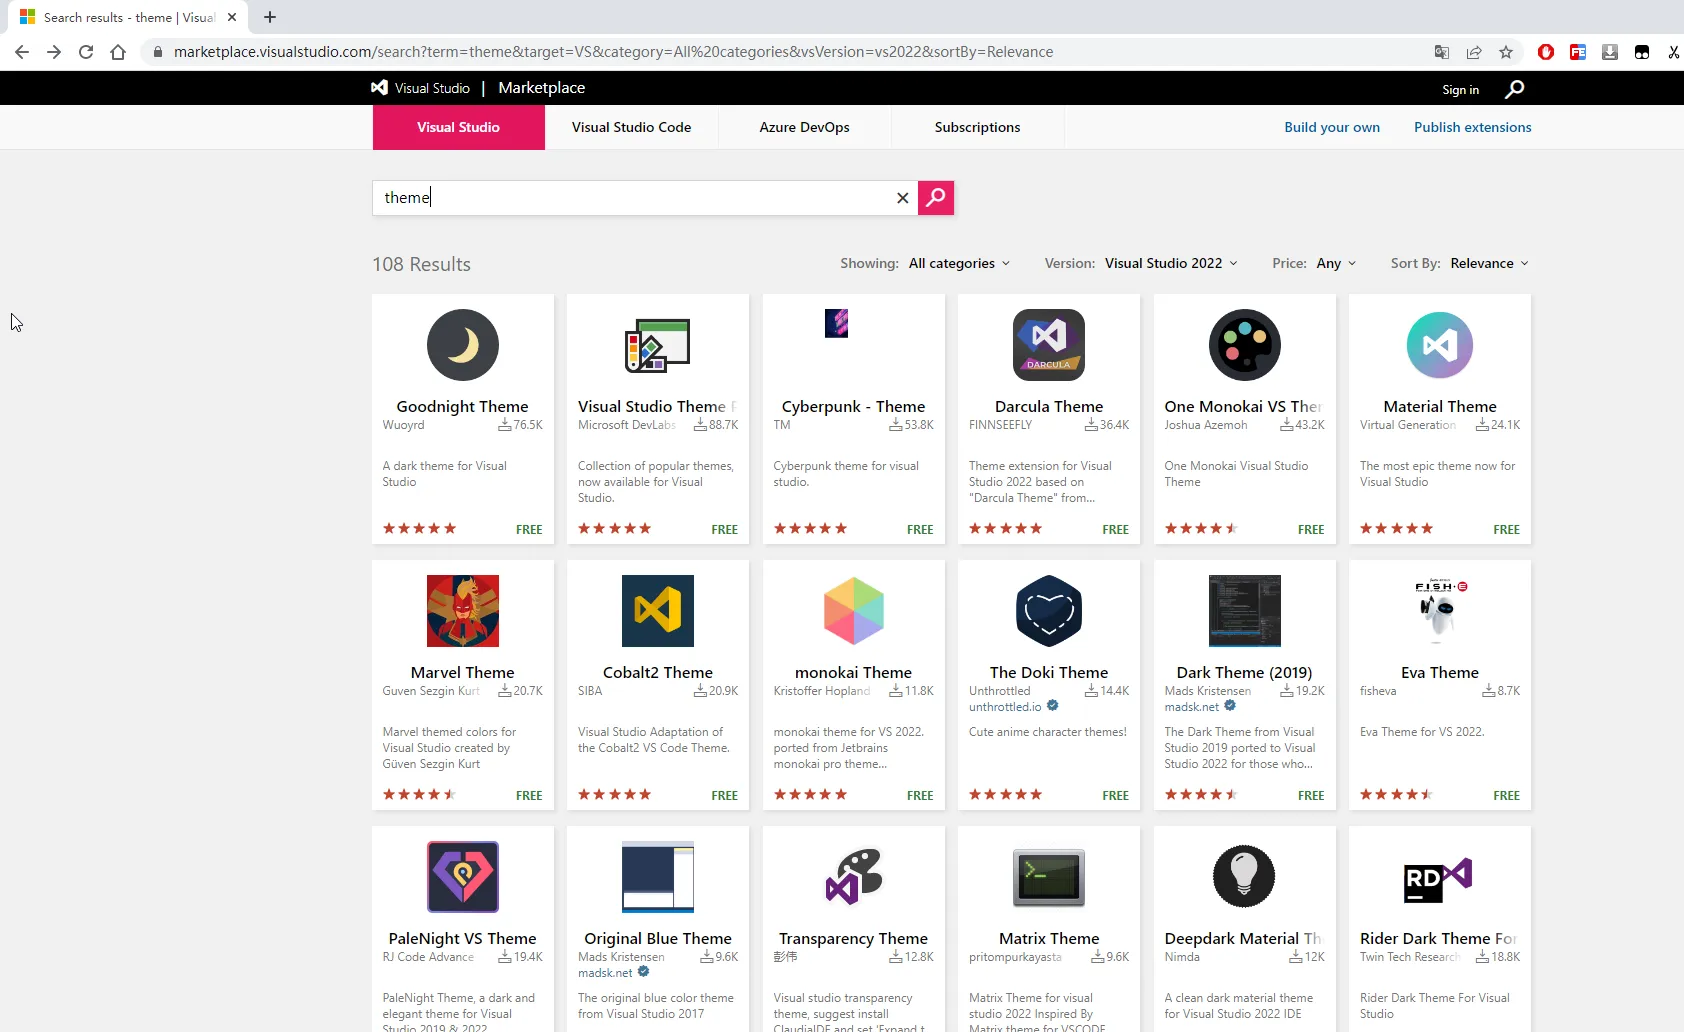
Task: Click the Visual Studio logo in header
Action: [420, 88]
